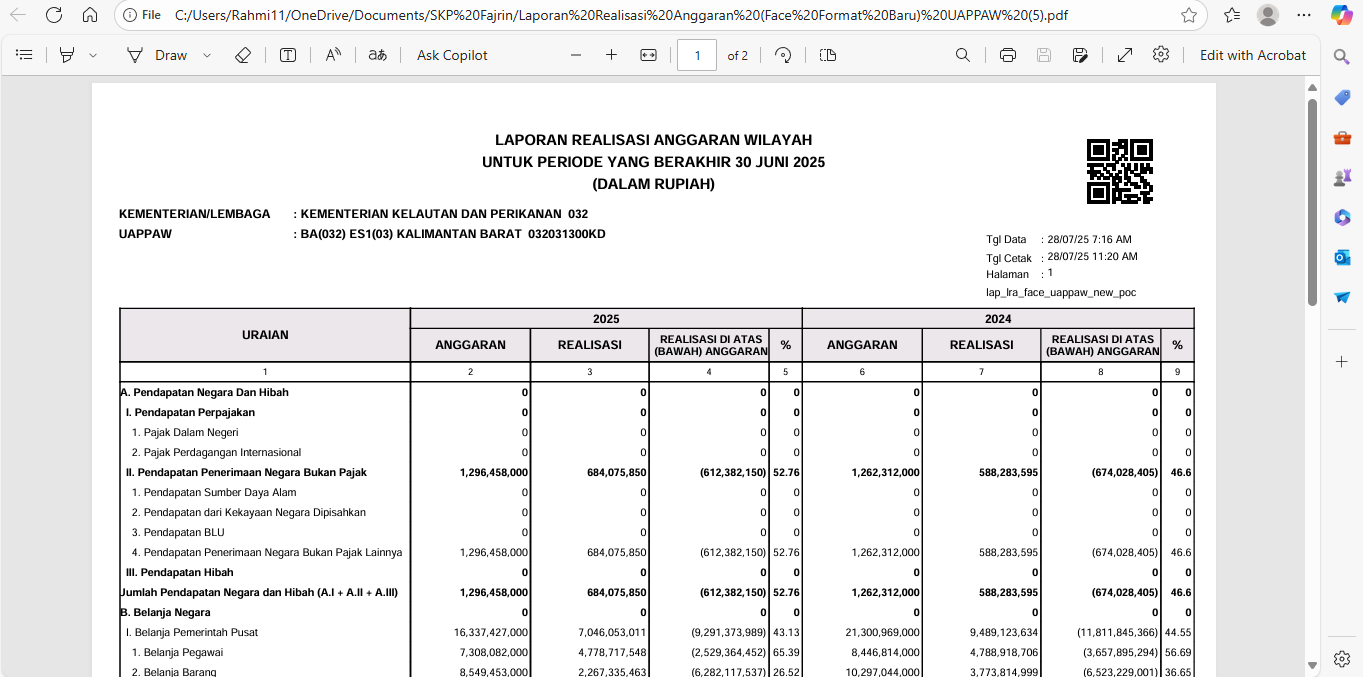Open the Tools briefcase icon in the sidebar
Screen dimensions: 1363x677
coord(1342,137)
